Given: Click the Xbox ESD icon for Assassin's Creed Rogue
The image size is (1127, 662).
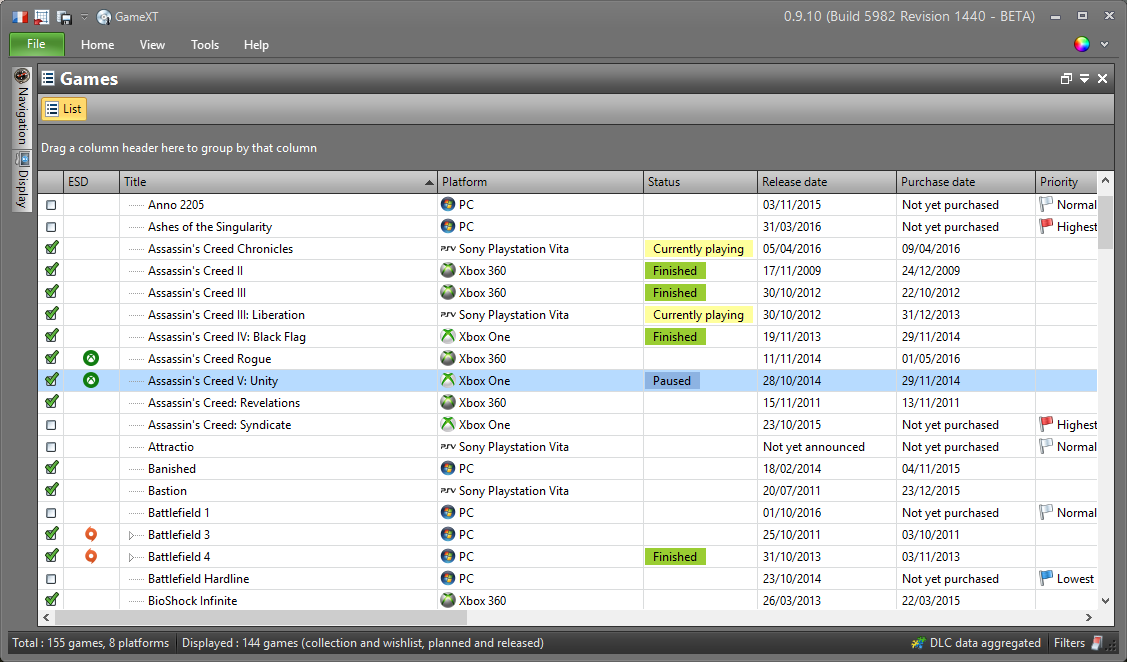Looking at the screenshot, I should [91, 358].
